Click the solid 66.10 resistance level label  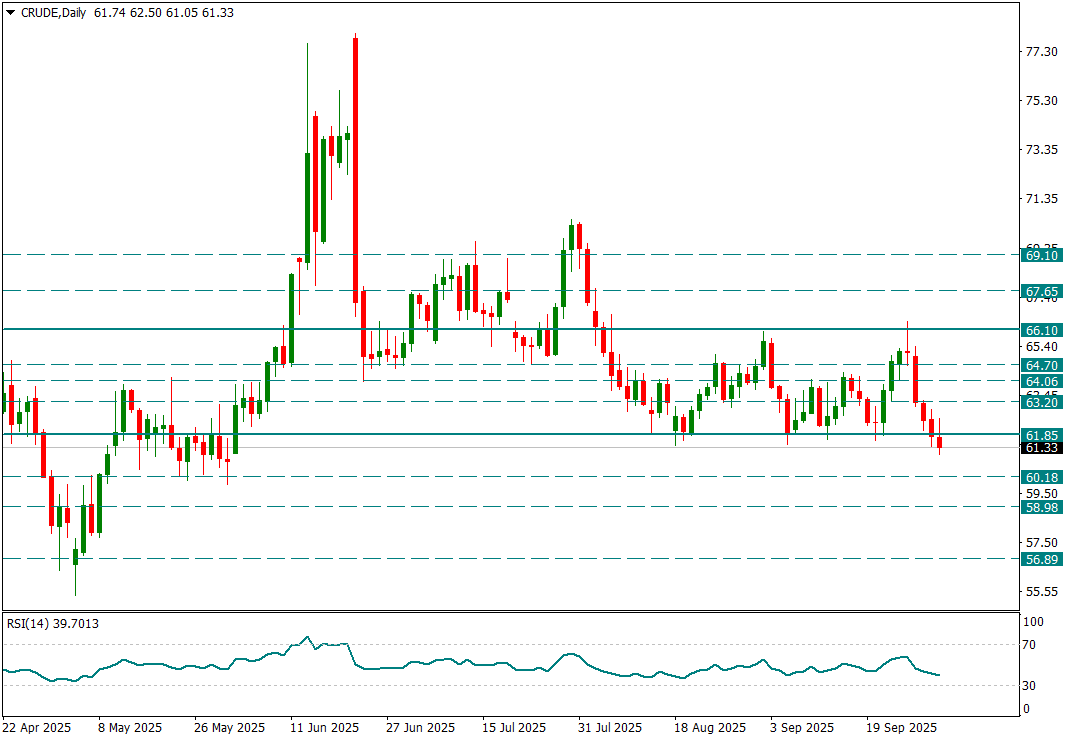pyautogui.click(x=1042, y=330)
